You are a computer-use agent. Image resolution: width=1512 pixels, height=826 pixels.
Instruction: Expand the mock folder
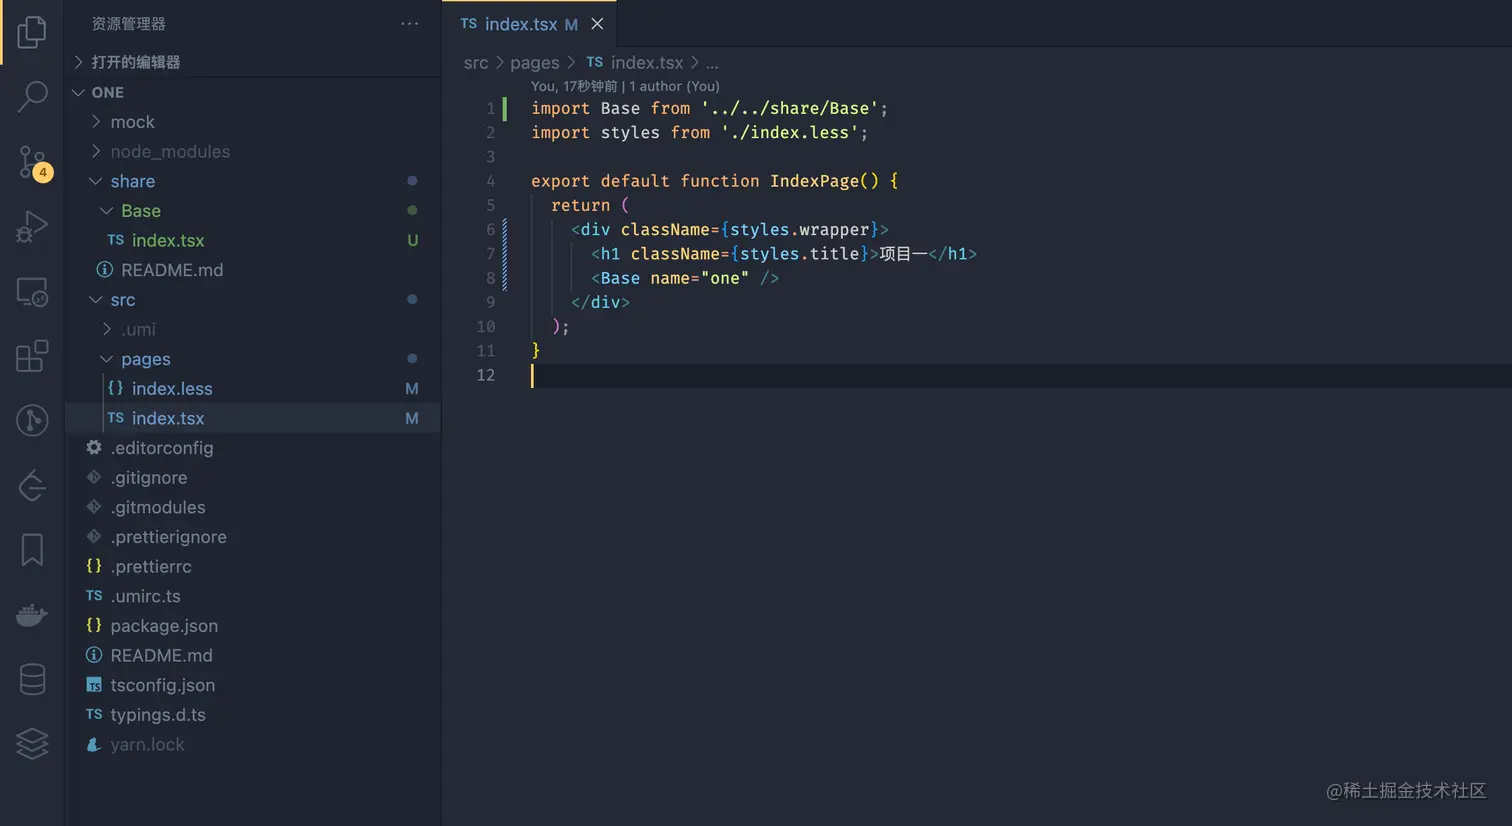[253, 122]
